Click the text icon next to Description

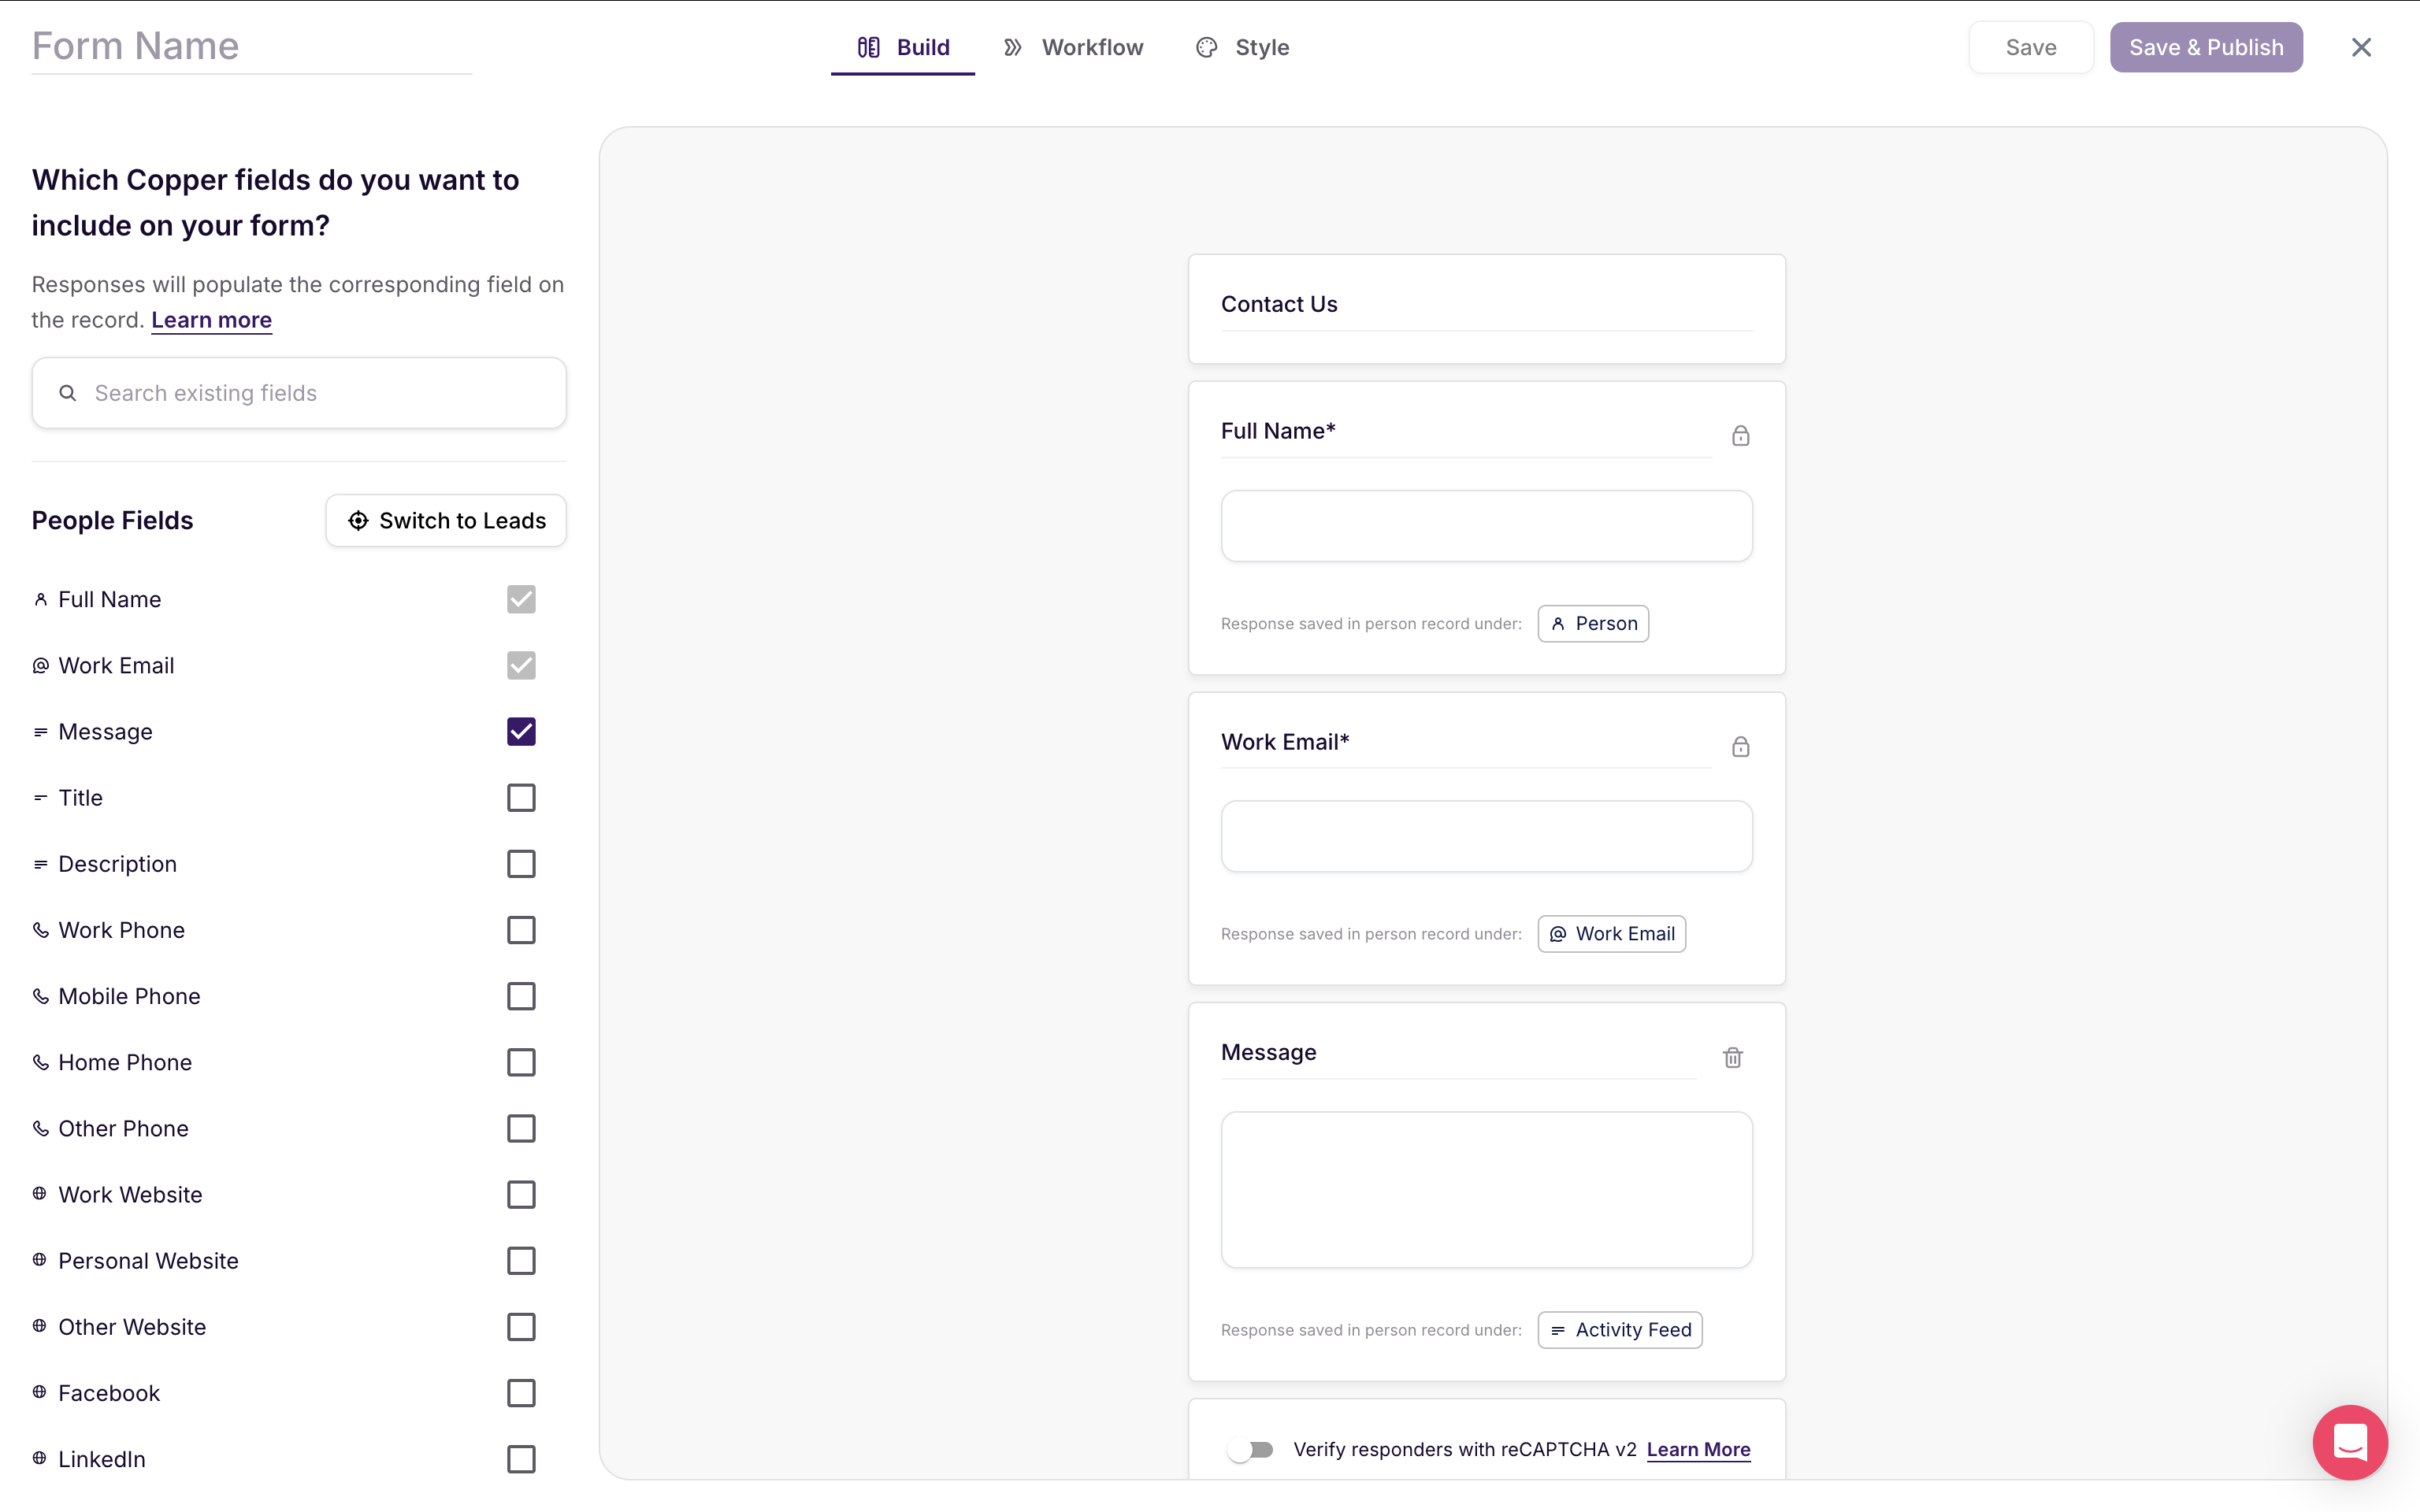coord(40,864)
